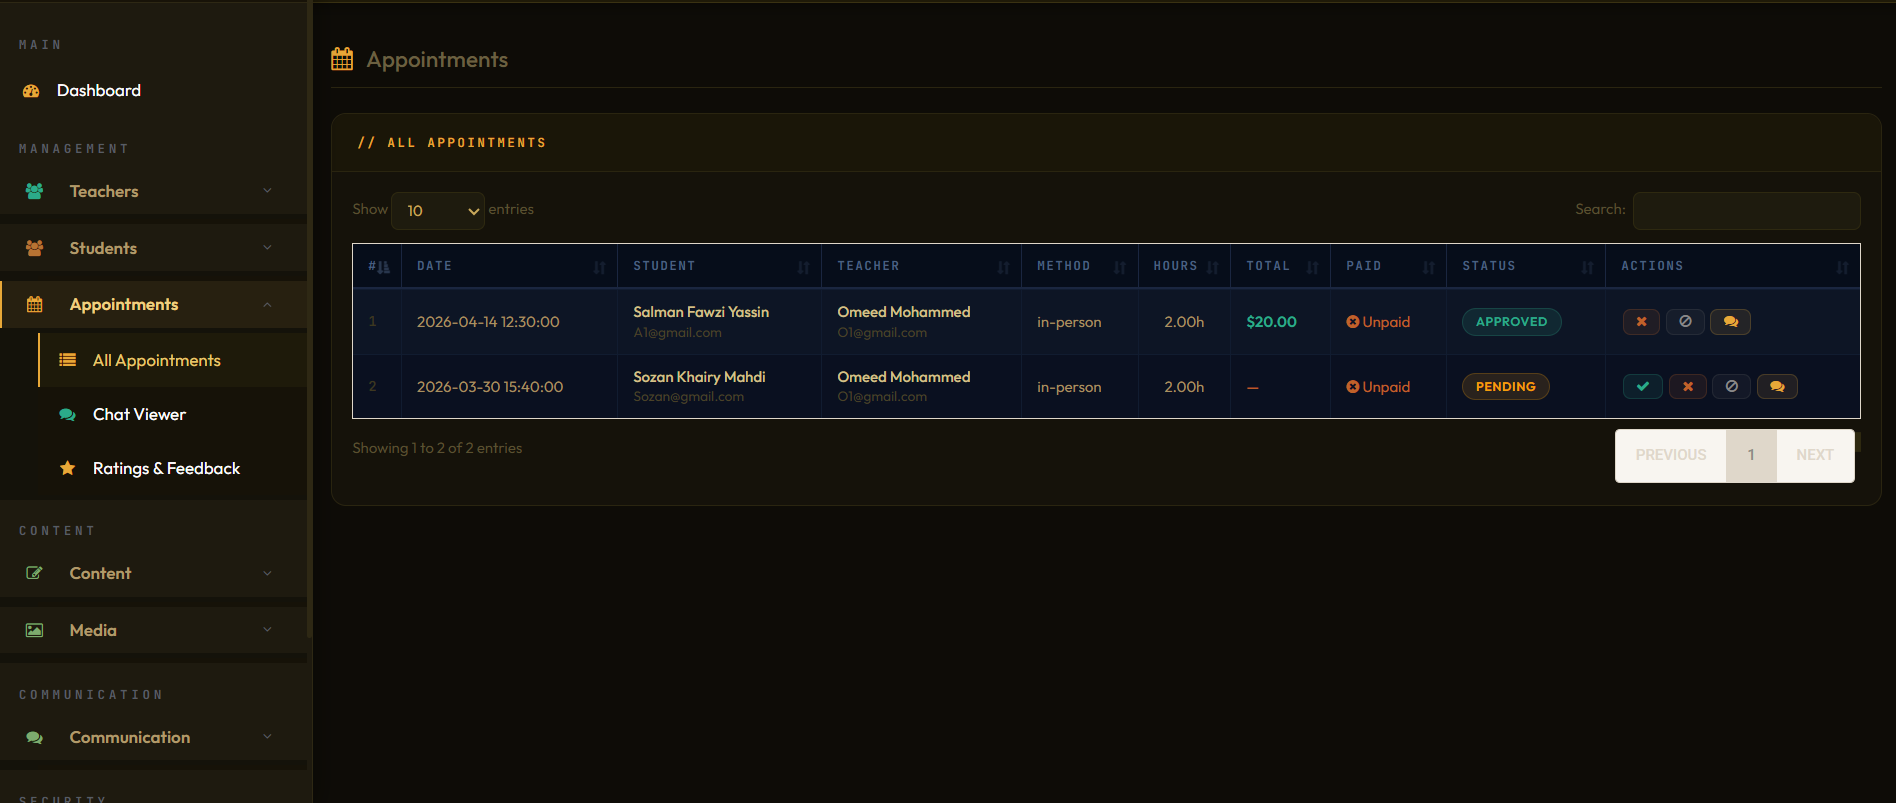
Task: Click the date 2026-04-14 12:30:00
Action: pos(488,322)
